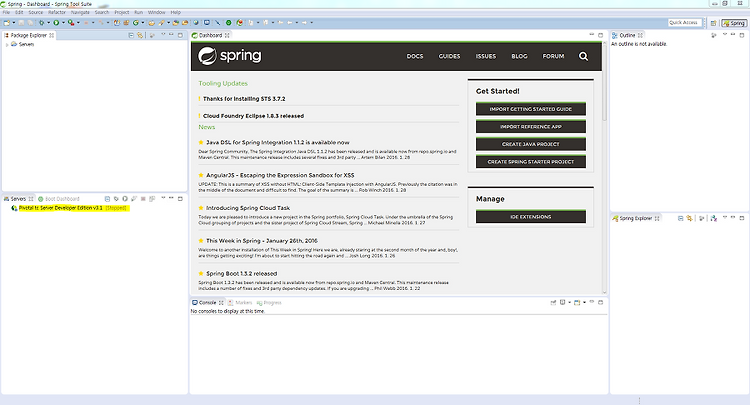Open Outline panel View Menu dropdown
This screenshot has height=405, width=750.
pos(725,35)
